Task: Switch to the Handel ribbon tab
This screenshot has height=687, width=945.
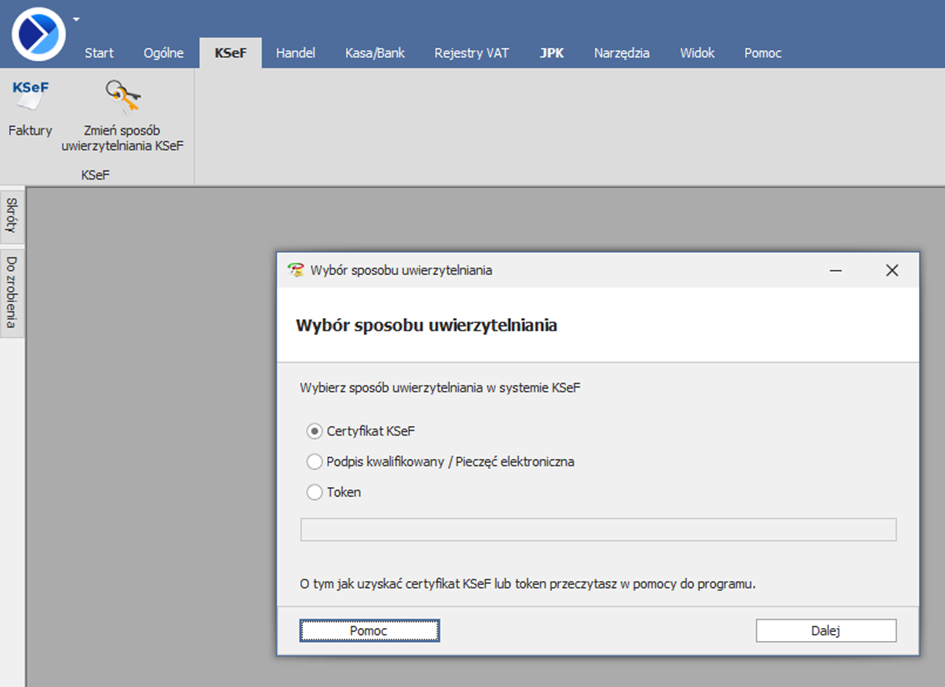Action: [295, 53]
